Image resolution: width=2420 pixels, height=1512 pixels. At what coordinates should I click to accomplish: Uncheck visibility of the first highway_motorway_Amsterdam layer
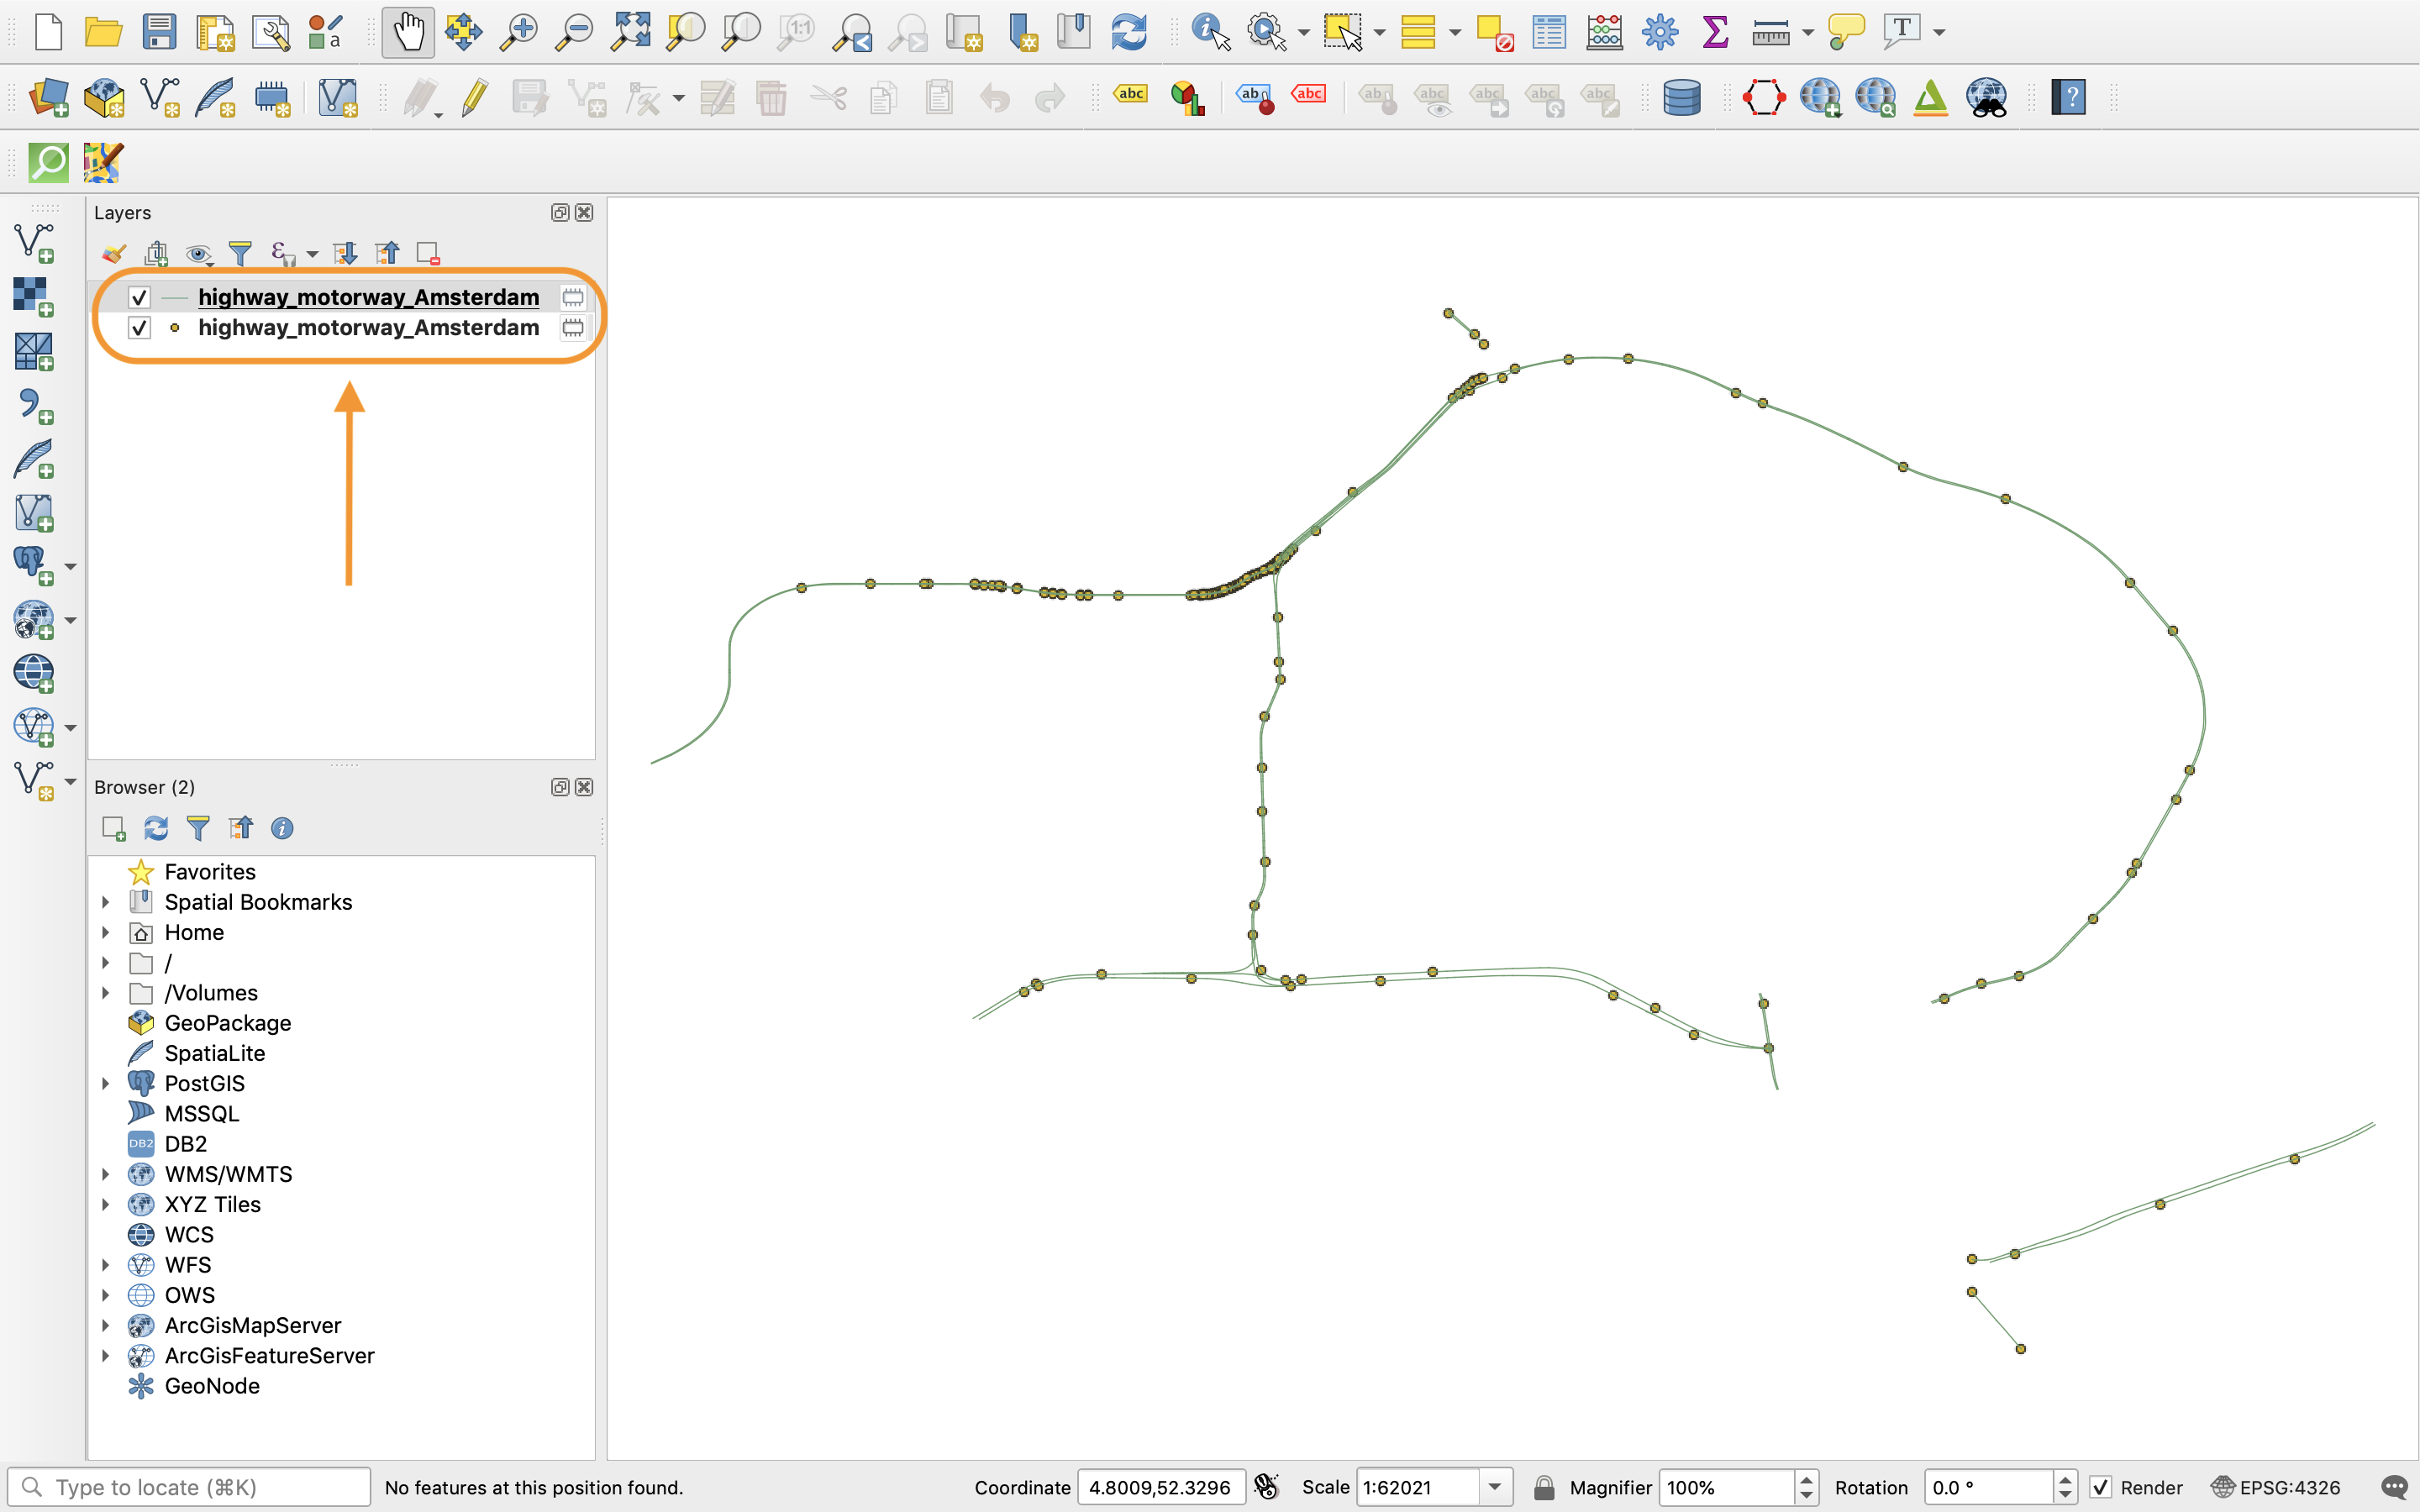138,296
